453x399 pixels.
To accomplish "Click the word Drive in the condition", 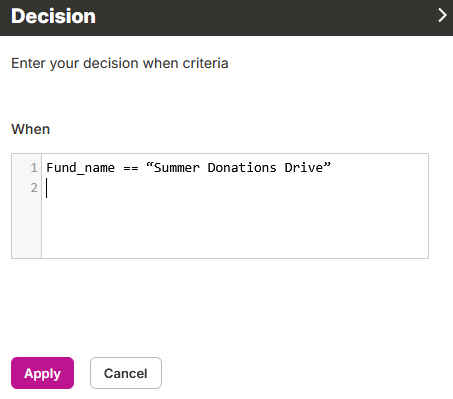I will point(304,167).
